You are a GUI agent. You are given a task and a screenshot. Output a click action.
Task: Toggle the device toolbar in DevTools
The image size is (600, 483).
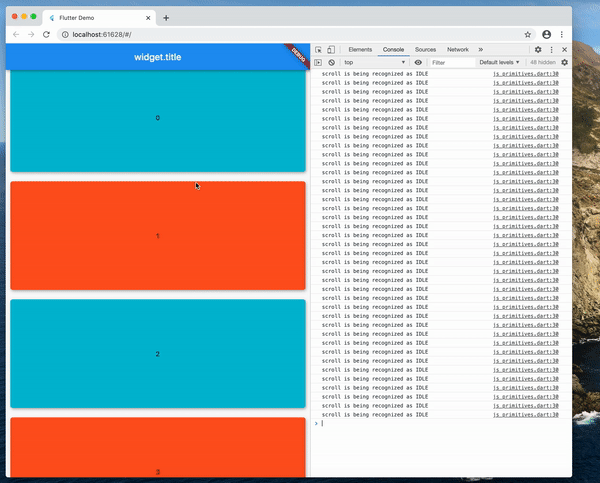[331, 50]
